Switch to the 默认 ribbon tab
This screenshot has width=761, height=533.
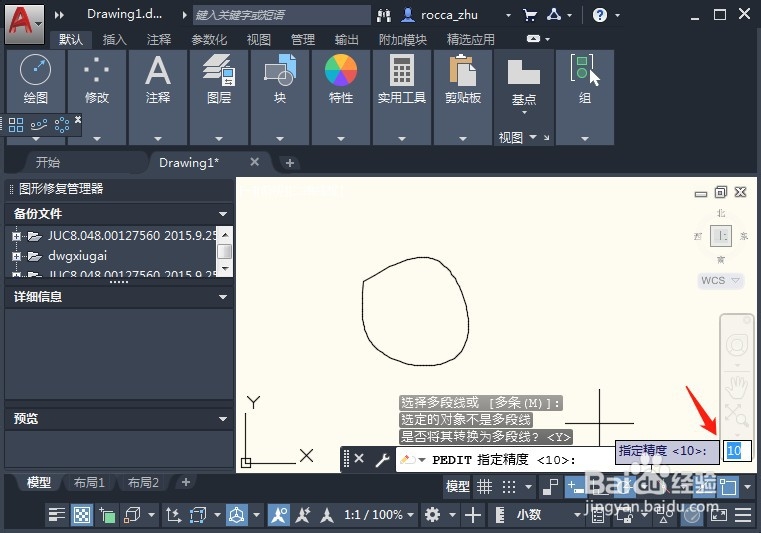[71, 39]
